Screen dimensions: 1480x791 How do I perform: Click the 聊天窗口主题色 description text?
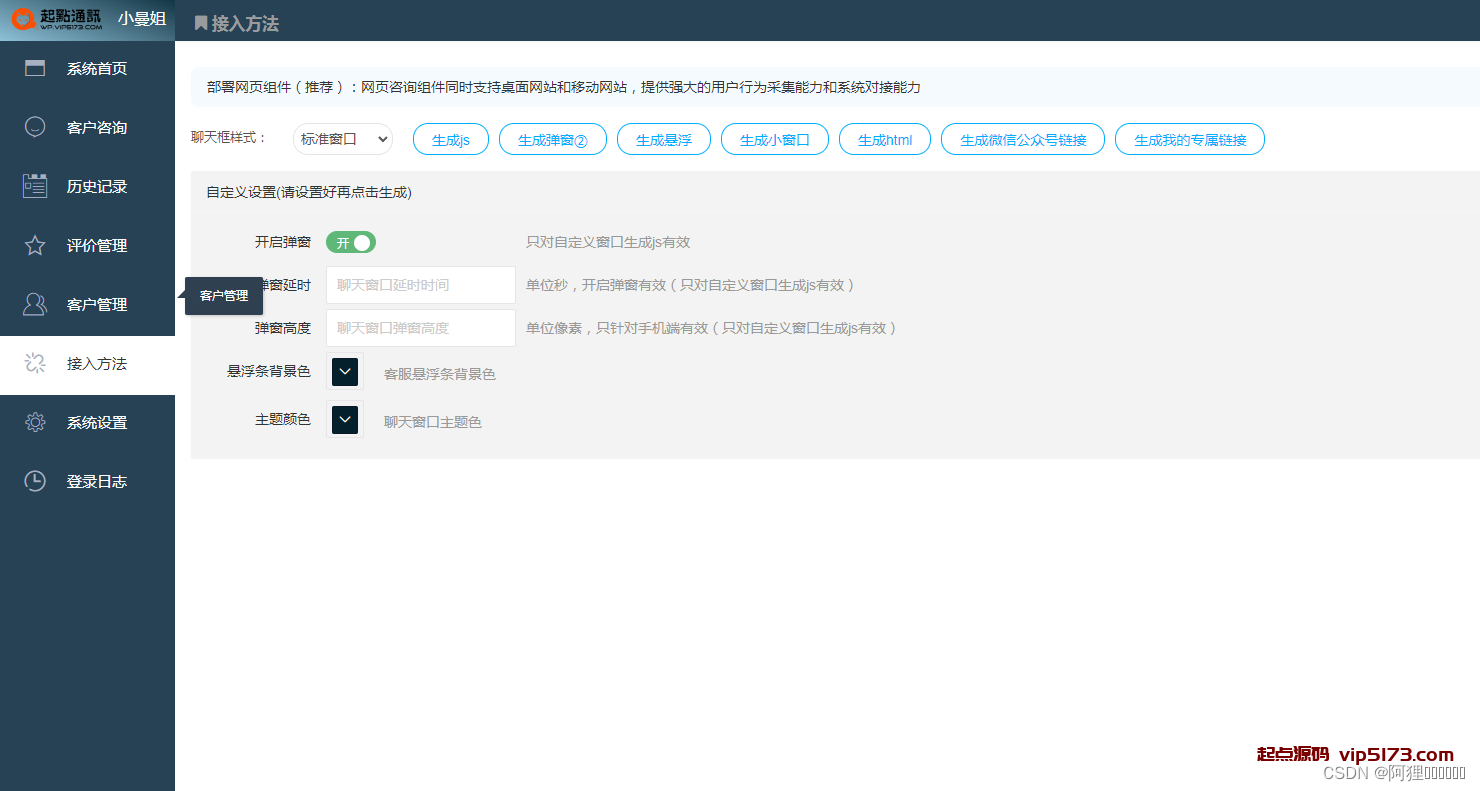point(433,422)
